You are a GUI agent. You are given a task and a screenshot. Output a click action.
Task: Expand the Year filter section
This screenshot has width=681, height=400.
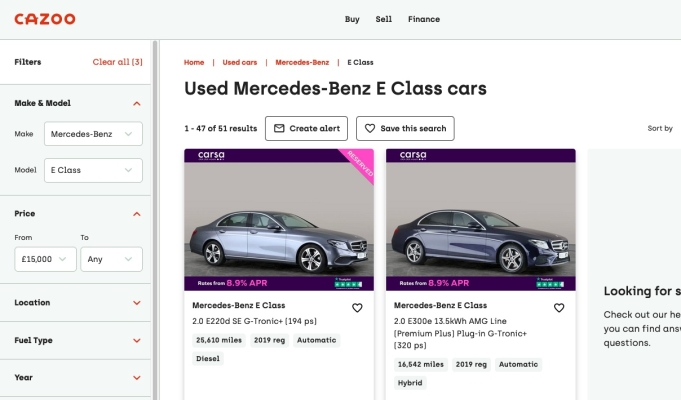pos(137,378)
